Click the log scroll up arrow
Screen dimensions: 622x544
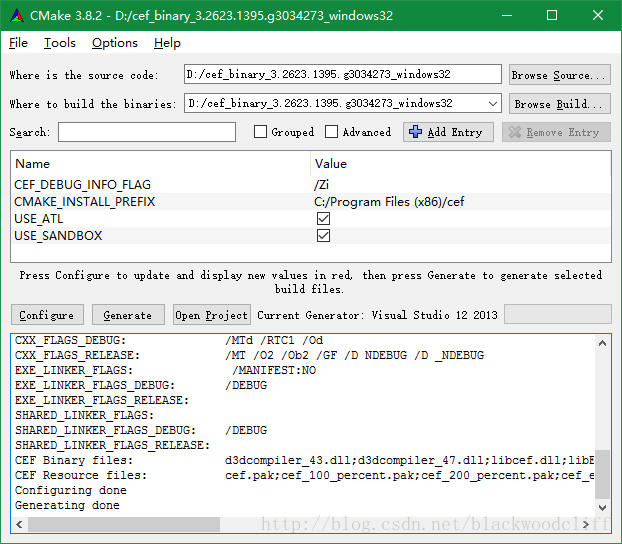pos(602,343)
